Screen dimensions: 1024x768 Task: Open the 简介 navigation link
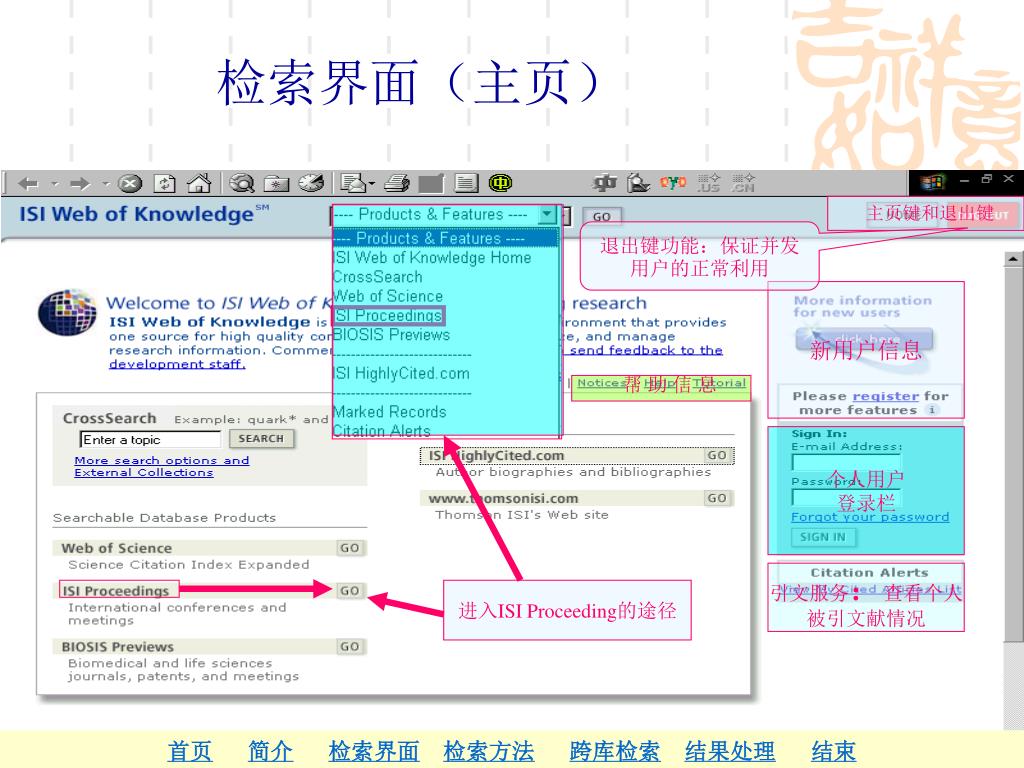tap(270, 751)
